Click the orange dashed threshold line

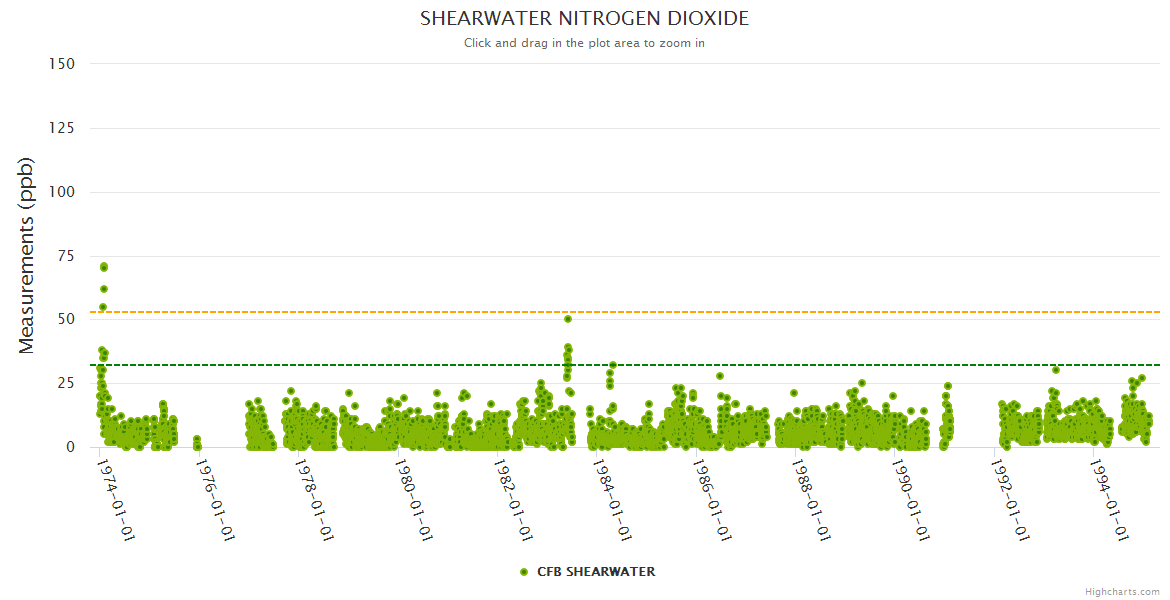click(800, 312)
